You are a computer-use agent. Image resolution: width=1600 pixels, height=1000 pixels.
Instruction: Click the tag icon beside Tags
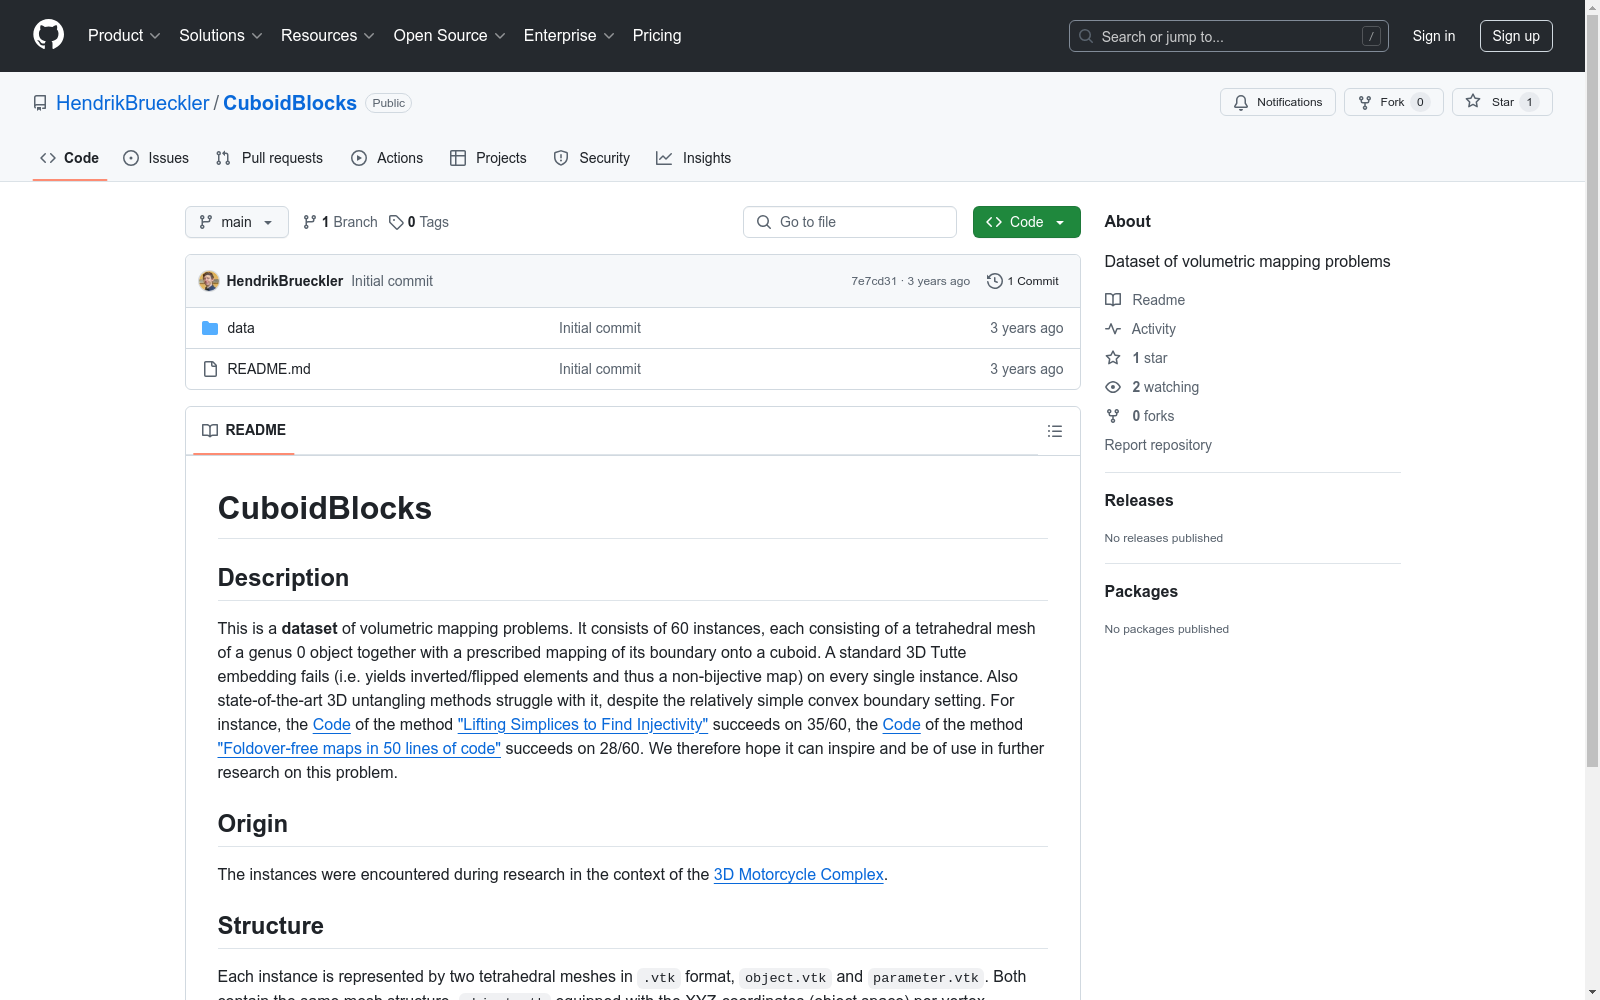tap(396, 222)
